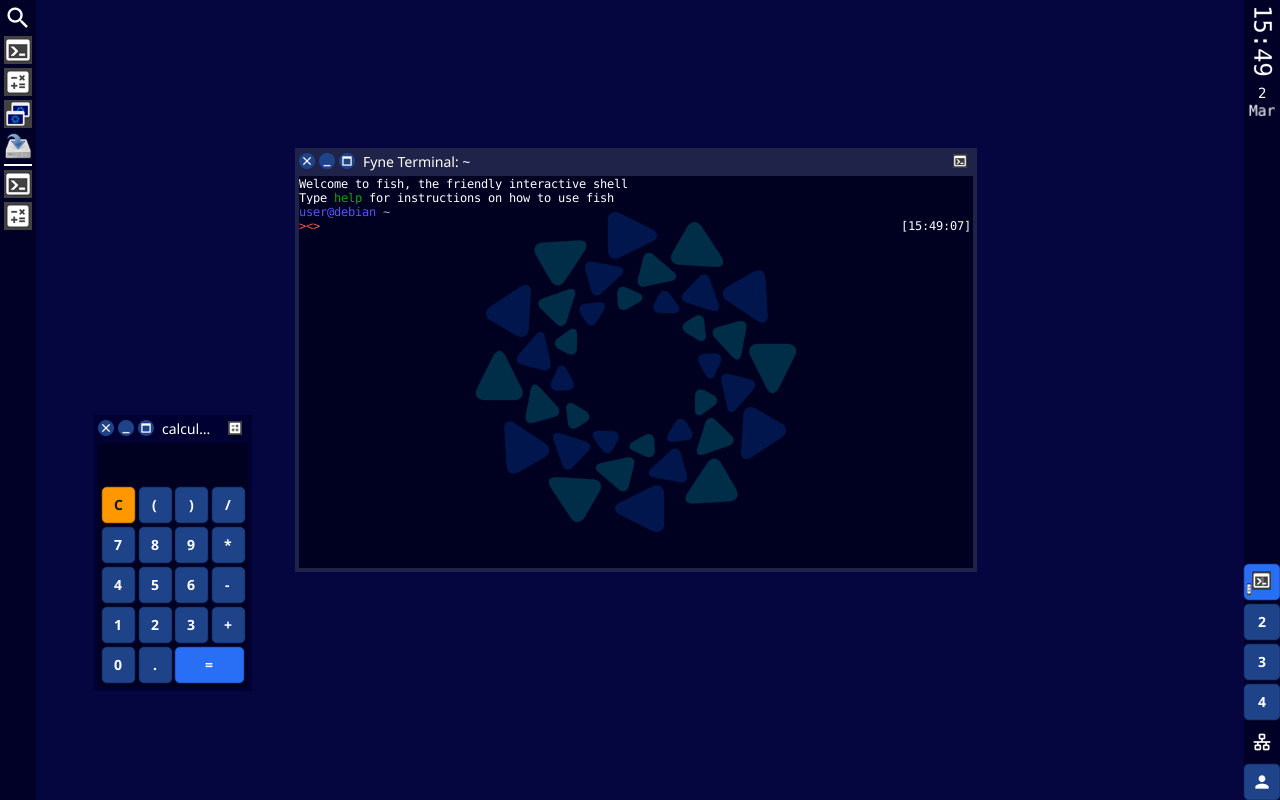Viewport: 1280px width, 800px height.
Task: Switch to virtual desktop 3
Action: coord(1261,662)
